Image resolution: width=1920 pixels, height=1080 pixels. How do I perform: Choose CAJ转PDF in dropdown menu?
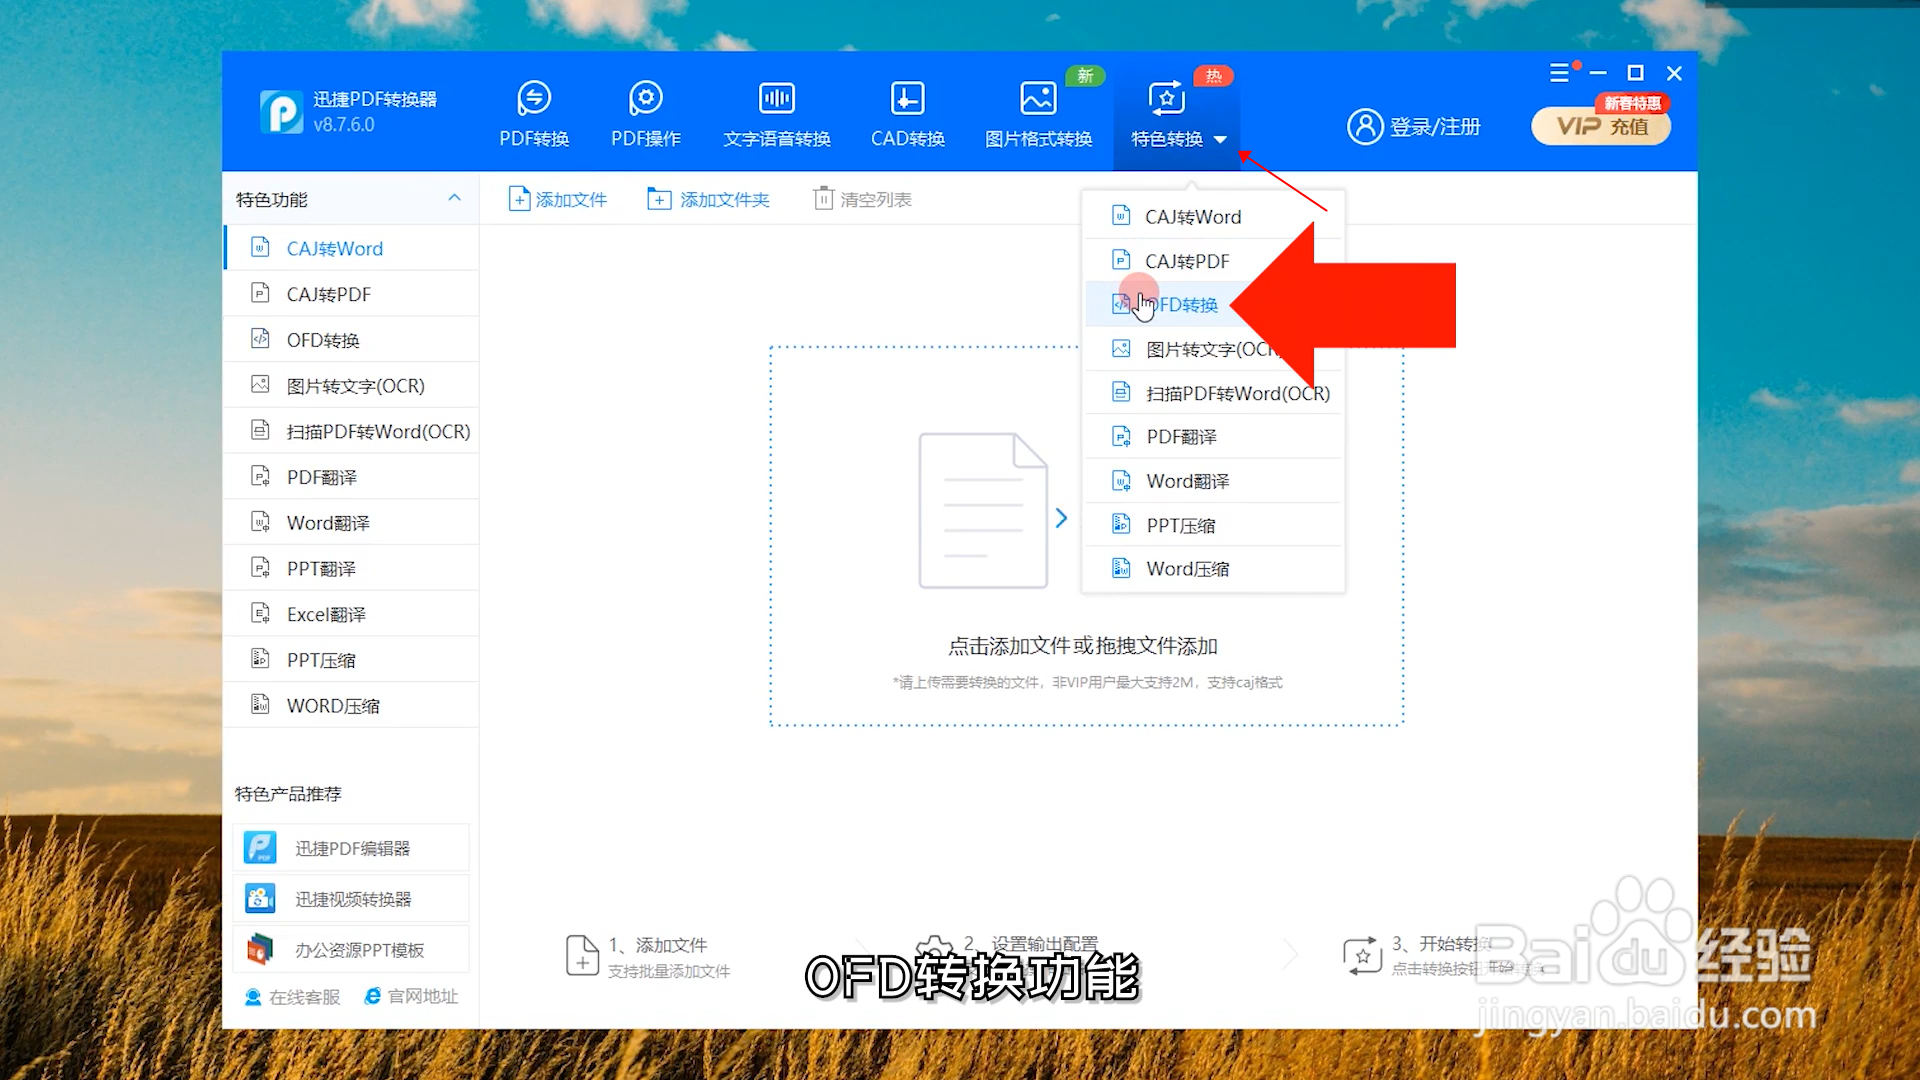[1213, 261]
